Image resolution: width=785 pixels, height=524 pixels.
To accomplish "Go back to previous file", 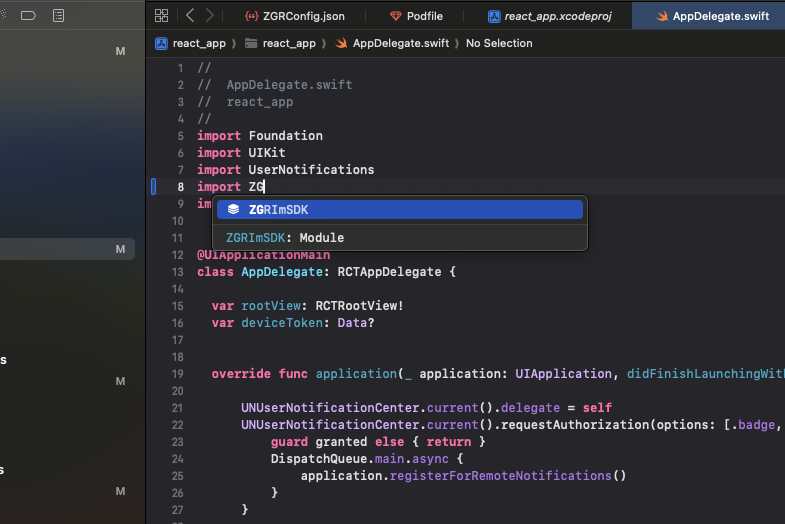I will [190, 16].
